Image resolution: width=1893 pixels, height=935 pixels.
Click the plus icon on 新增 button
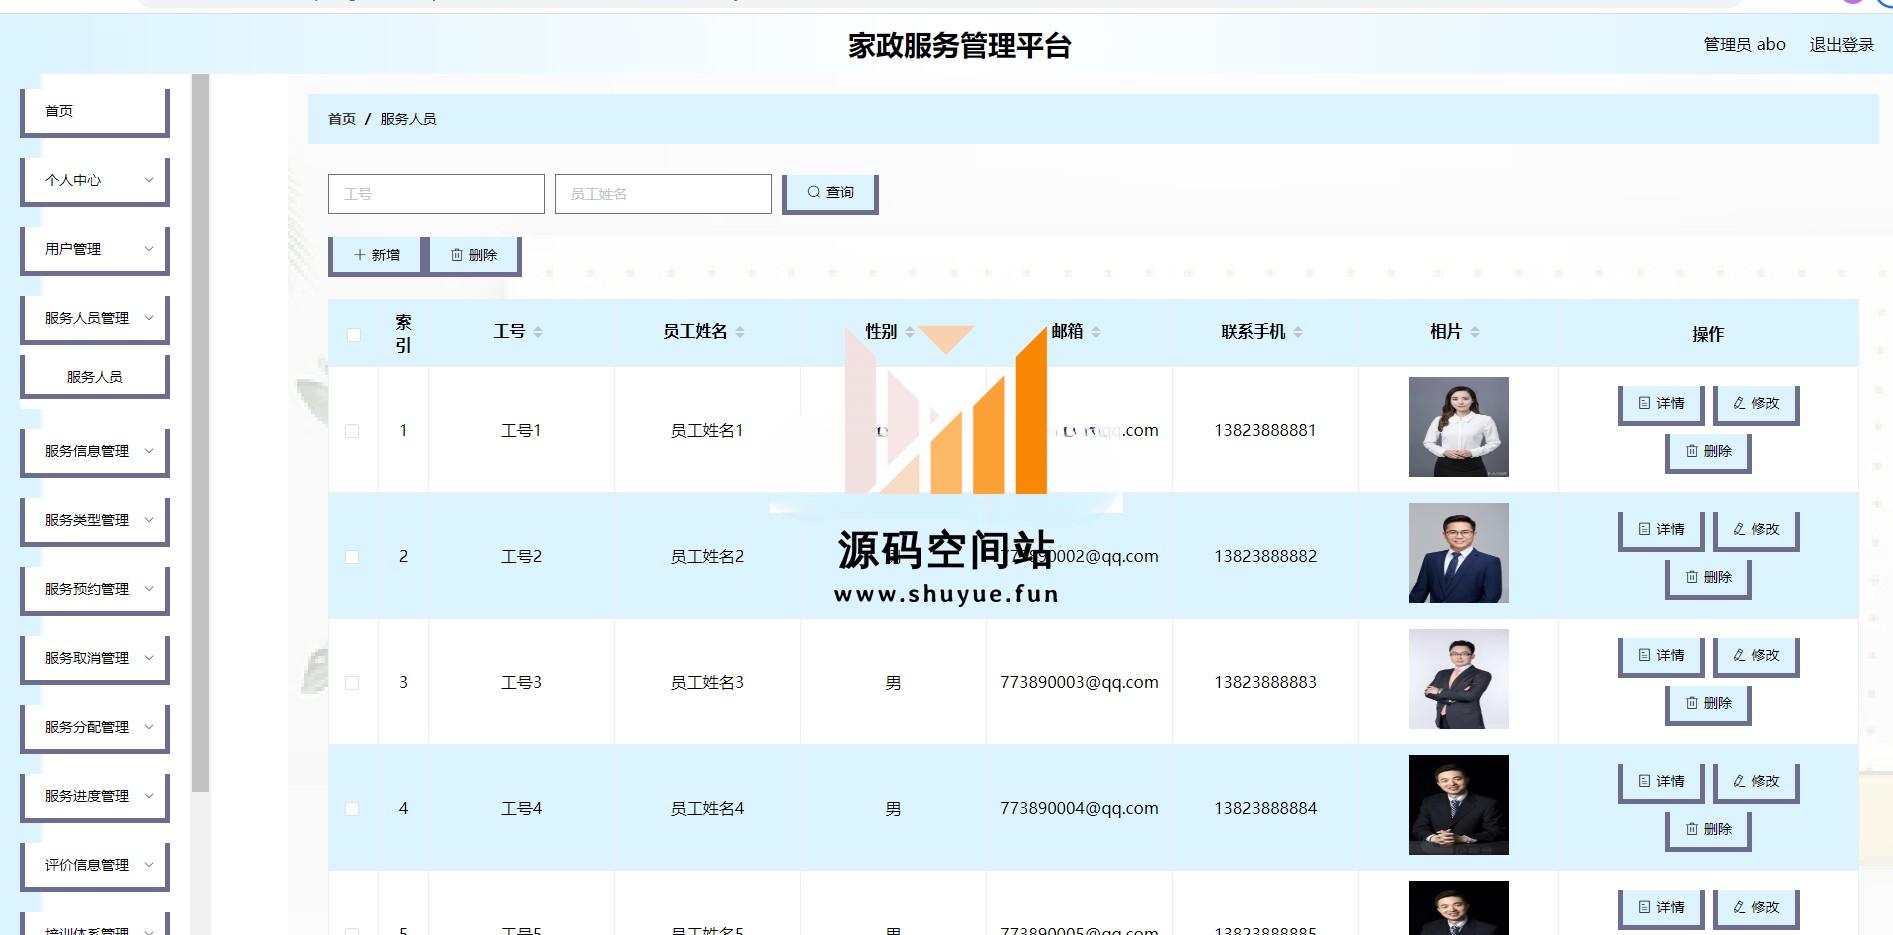(x=360, y=255)
